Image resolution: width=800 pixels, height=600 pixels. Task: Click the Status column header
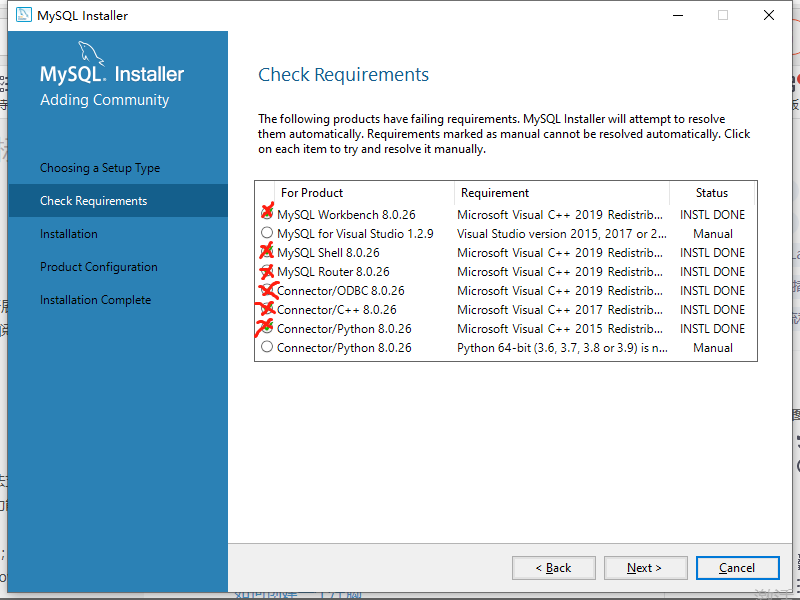click(712, 192)
